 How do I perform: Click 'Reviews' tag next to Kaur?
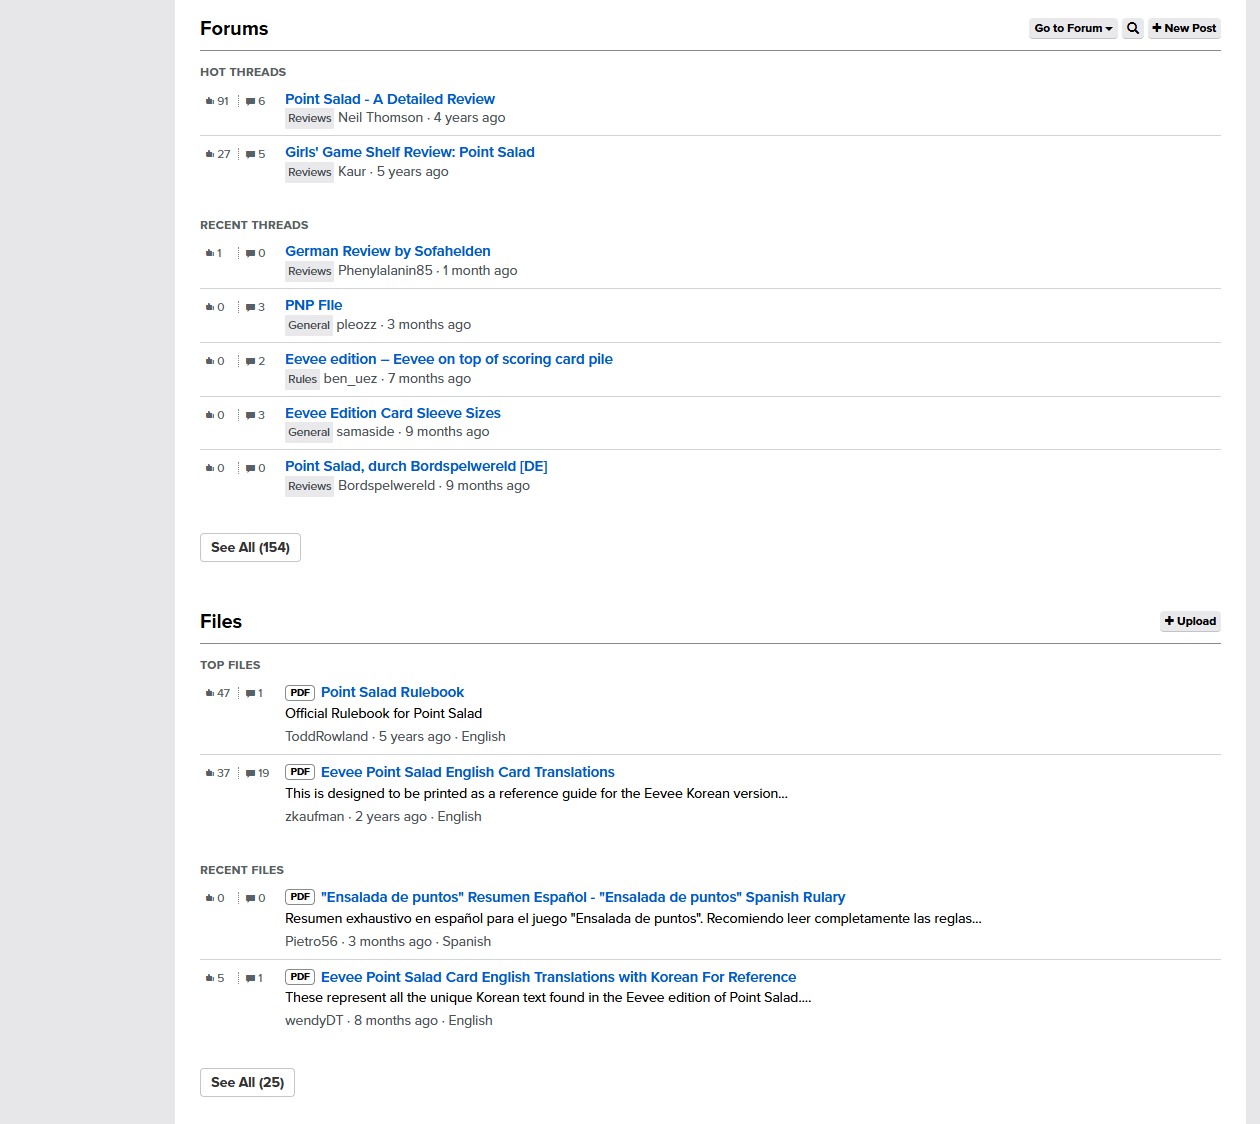[x=310, y=173]
